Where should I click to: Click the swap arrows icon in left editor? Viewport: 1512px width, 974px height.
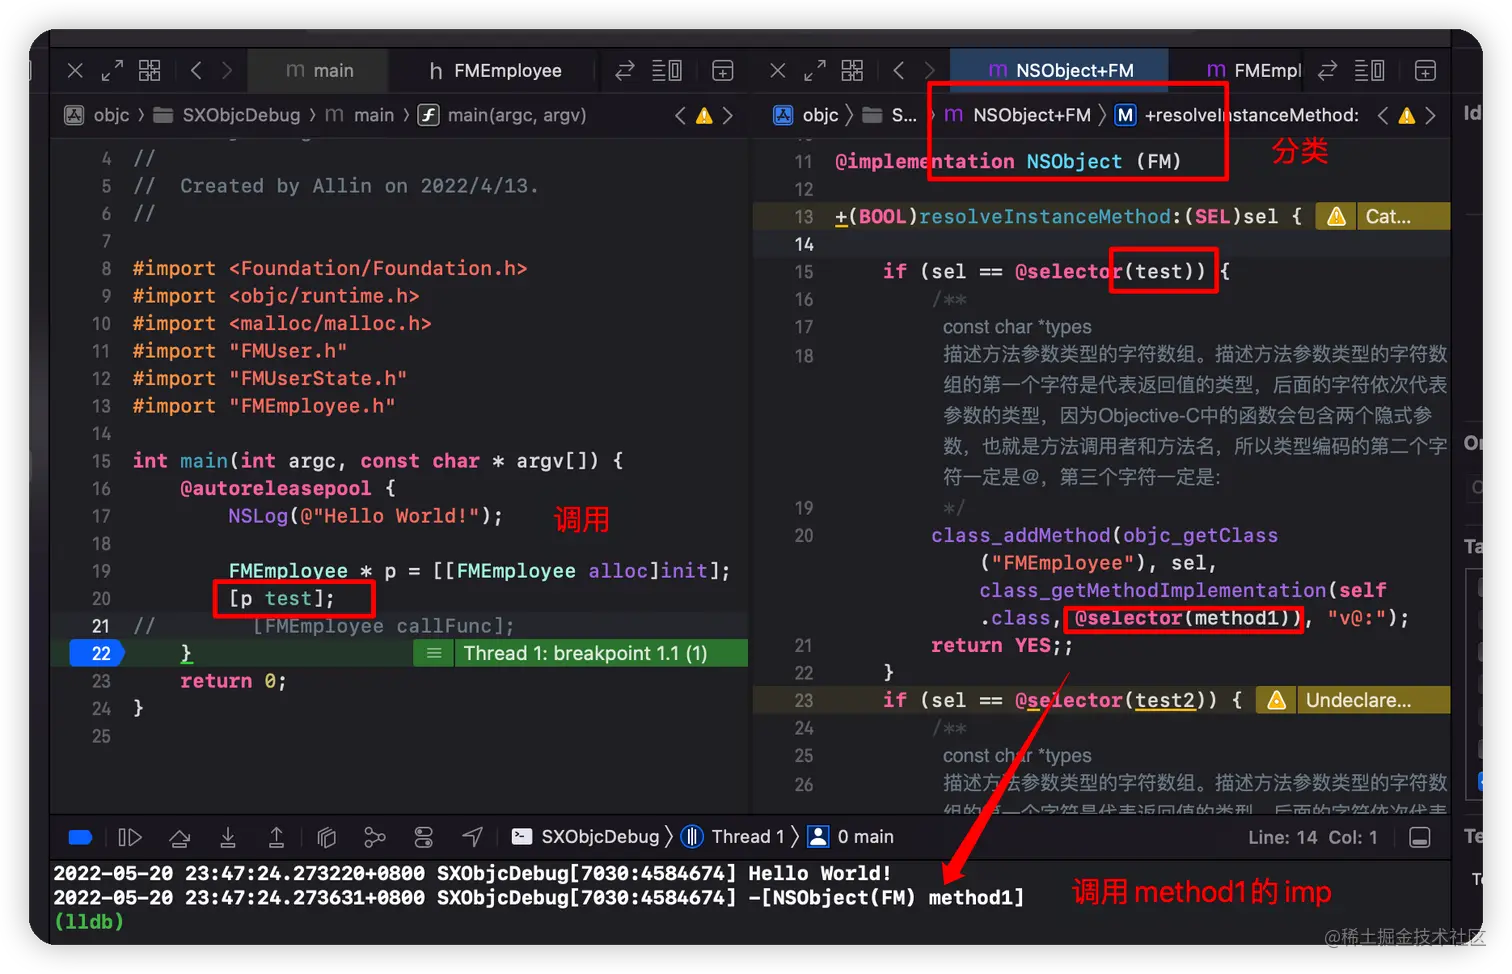[x=625, y=70]
